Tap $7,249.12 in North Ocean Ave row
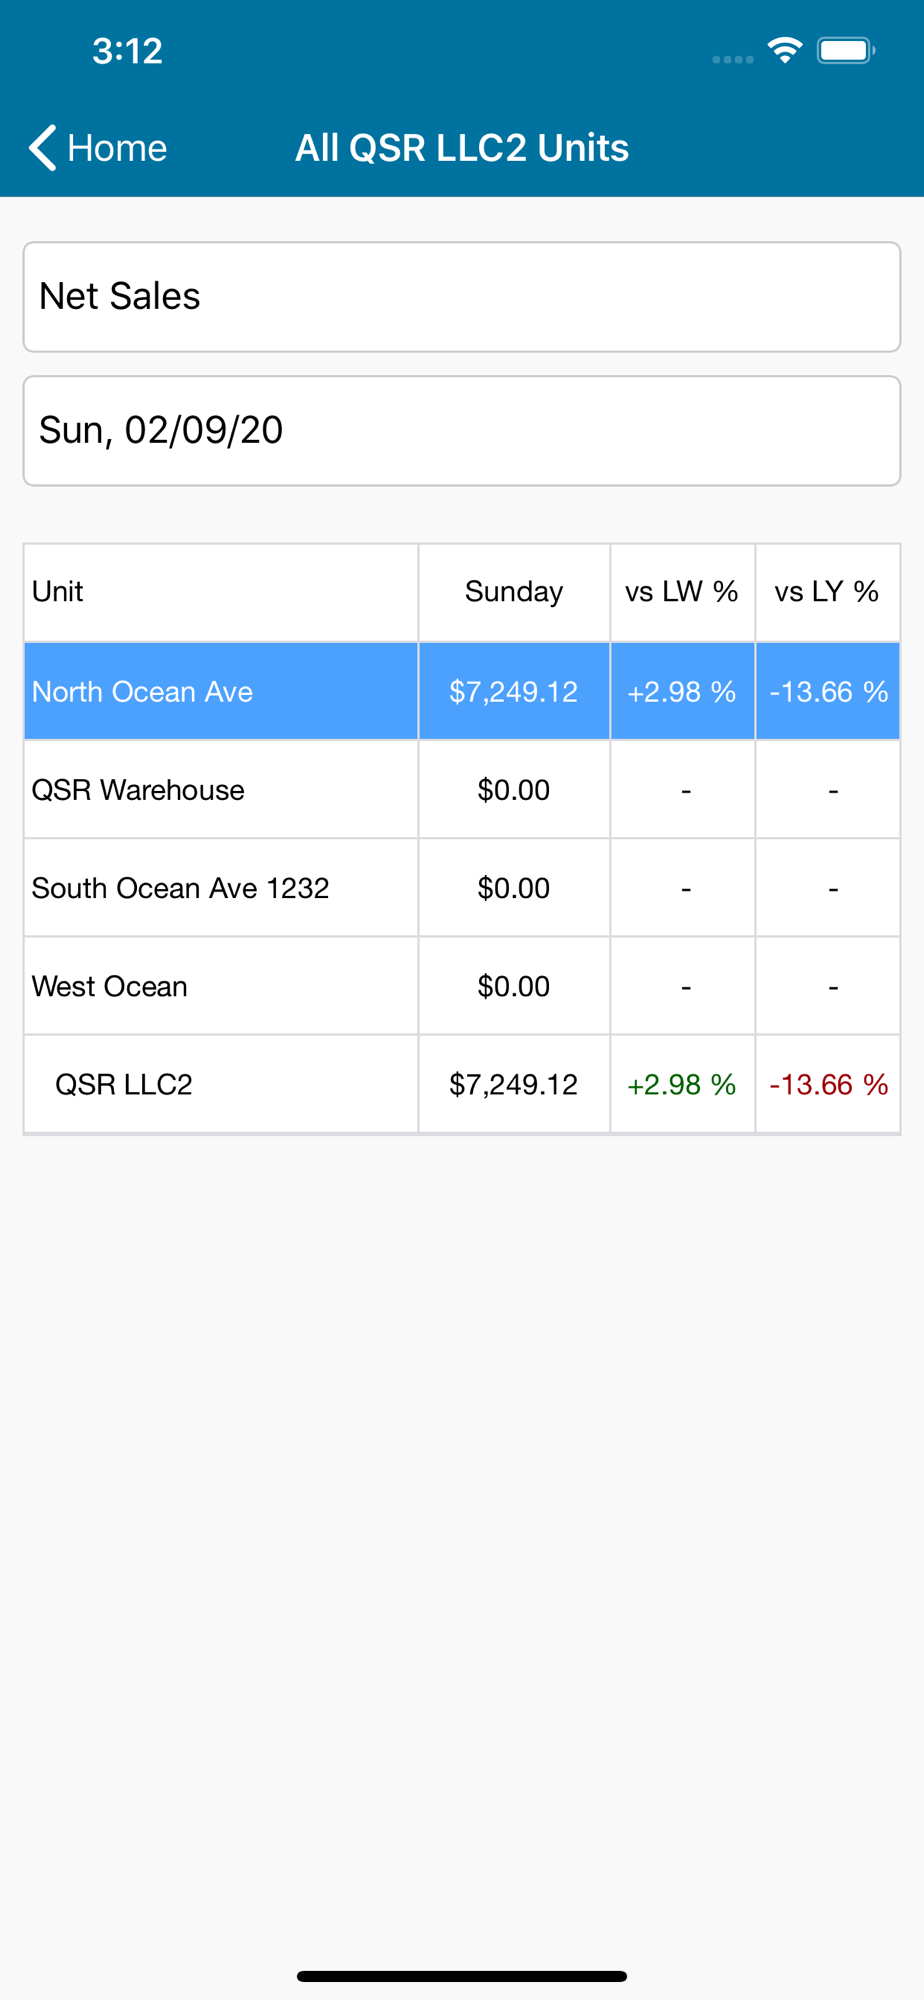Screen dimensions: 924x2000 coord(514,692)
